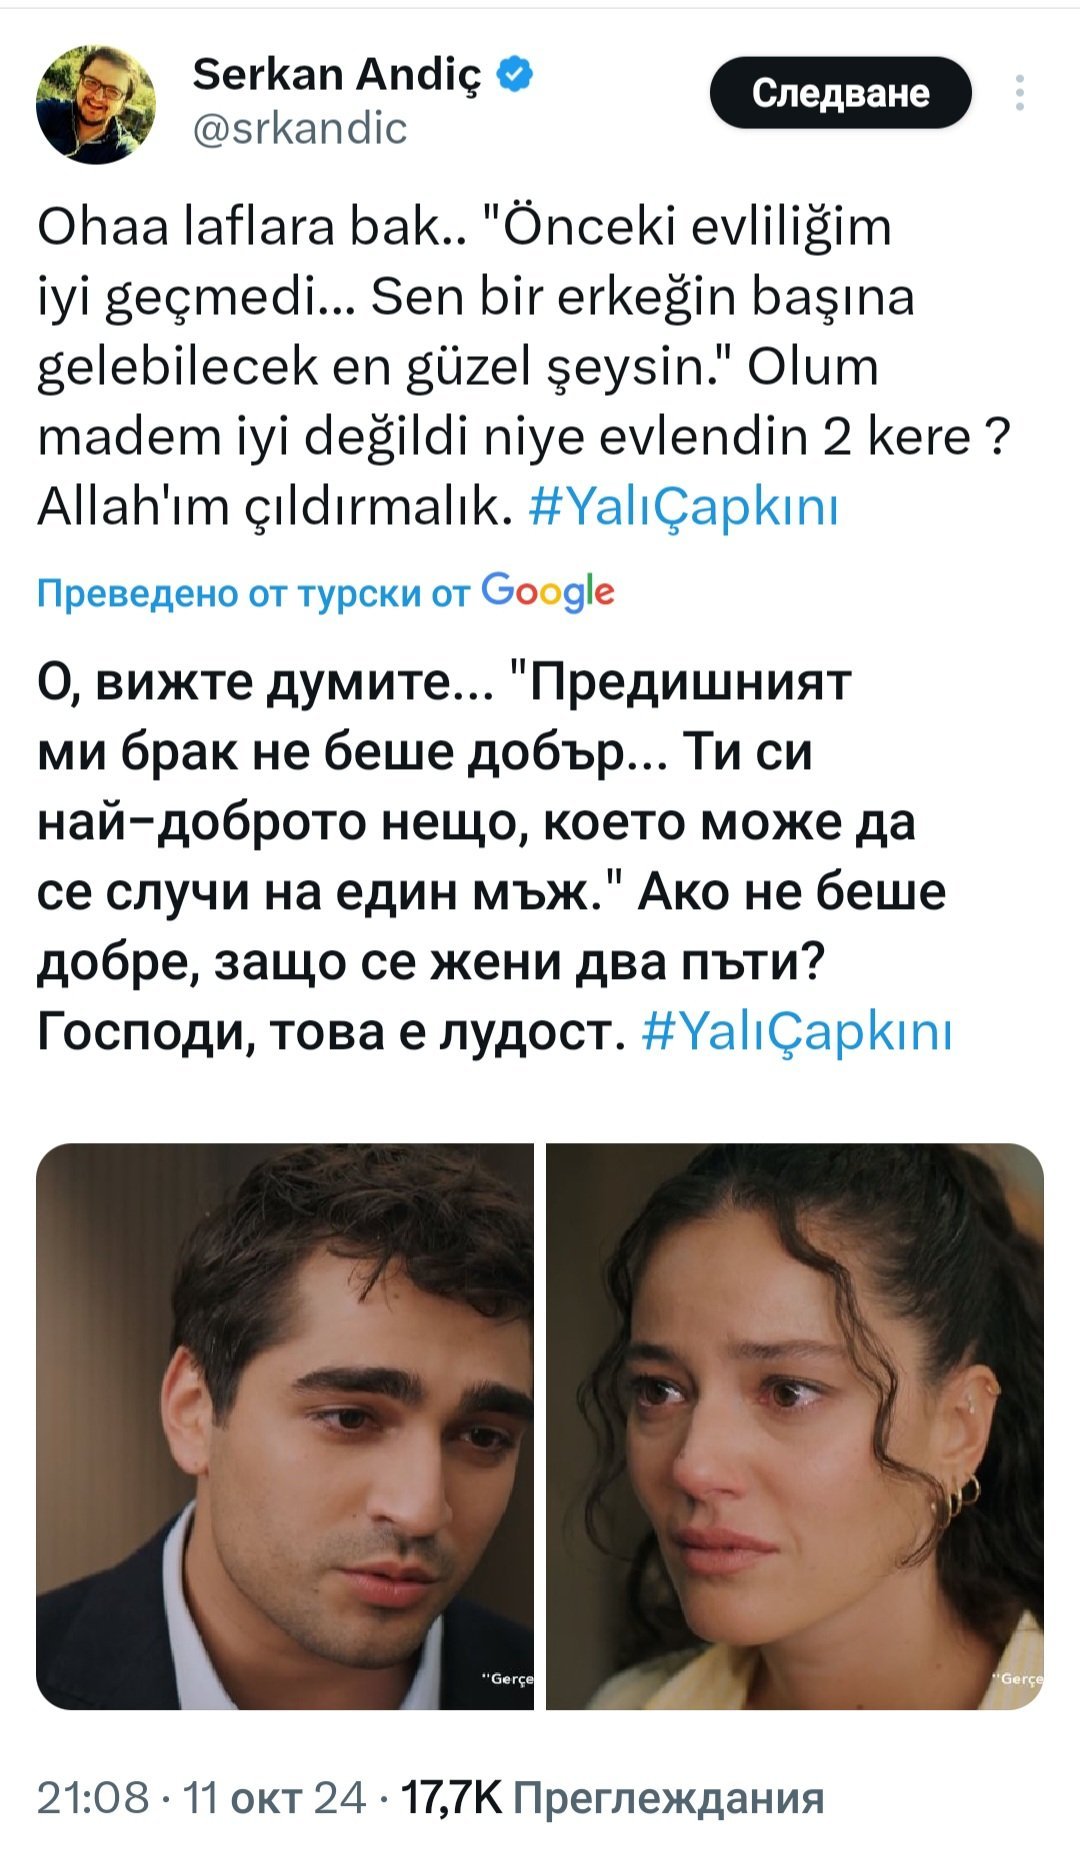Open the @srkandic handle

coord(299,129)
